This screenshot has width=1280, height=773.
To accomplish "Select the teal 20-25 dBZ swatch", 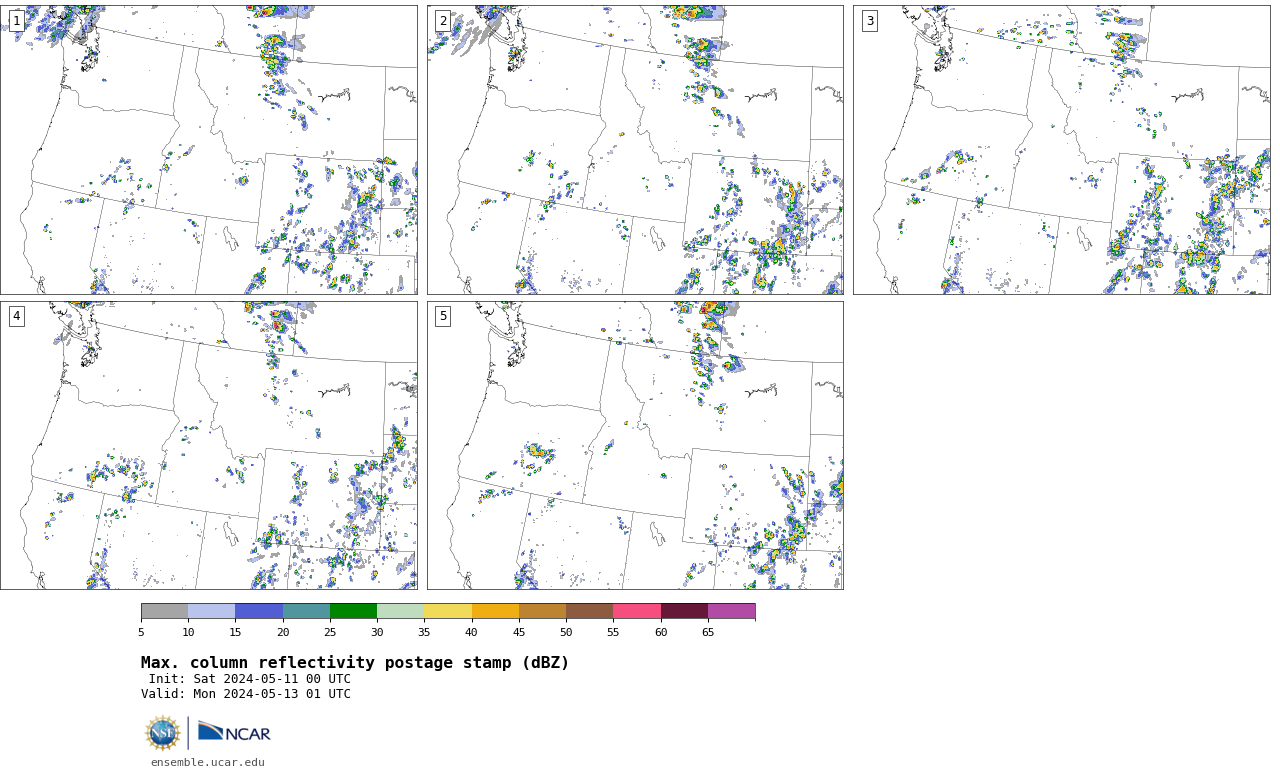I will 306,611.
